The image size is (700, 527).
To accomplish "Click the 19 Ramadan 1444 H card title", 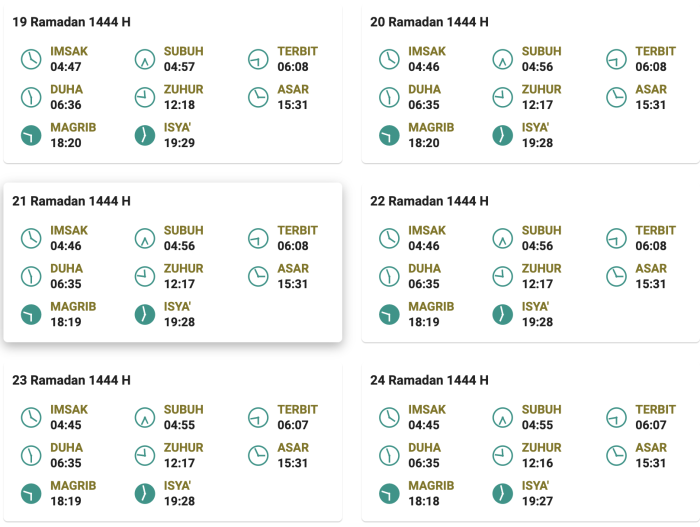I will click(x=71, y=22).
